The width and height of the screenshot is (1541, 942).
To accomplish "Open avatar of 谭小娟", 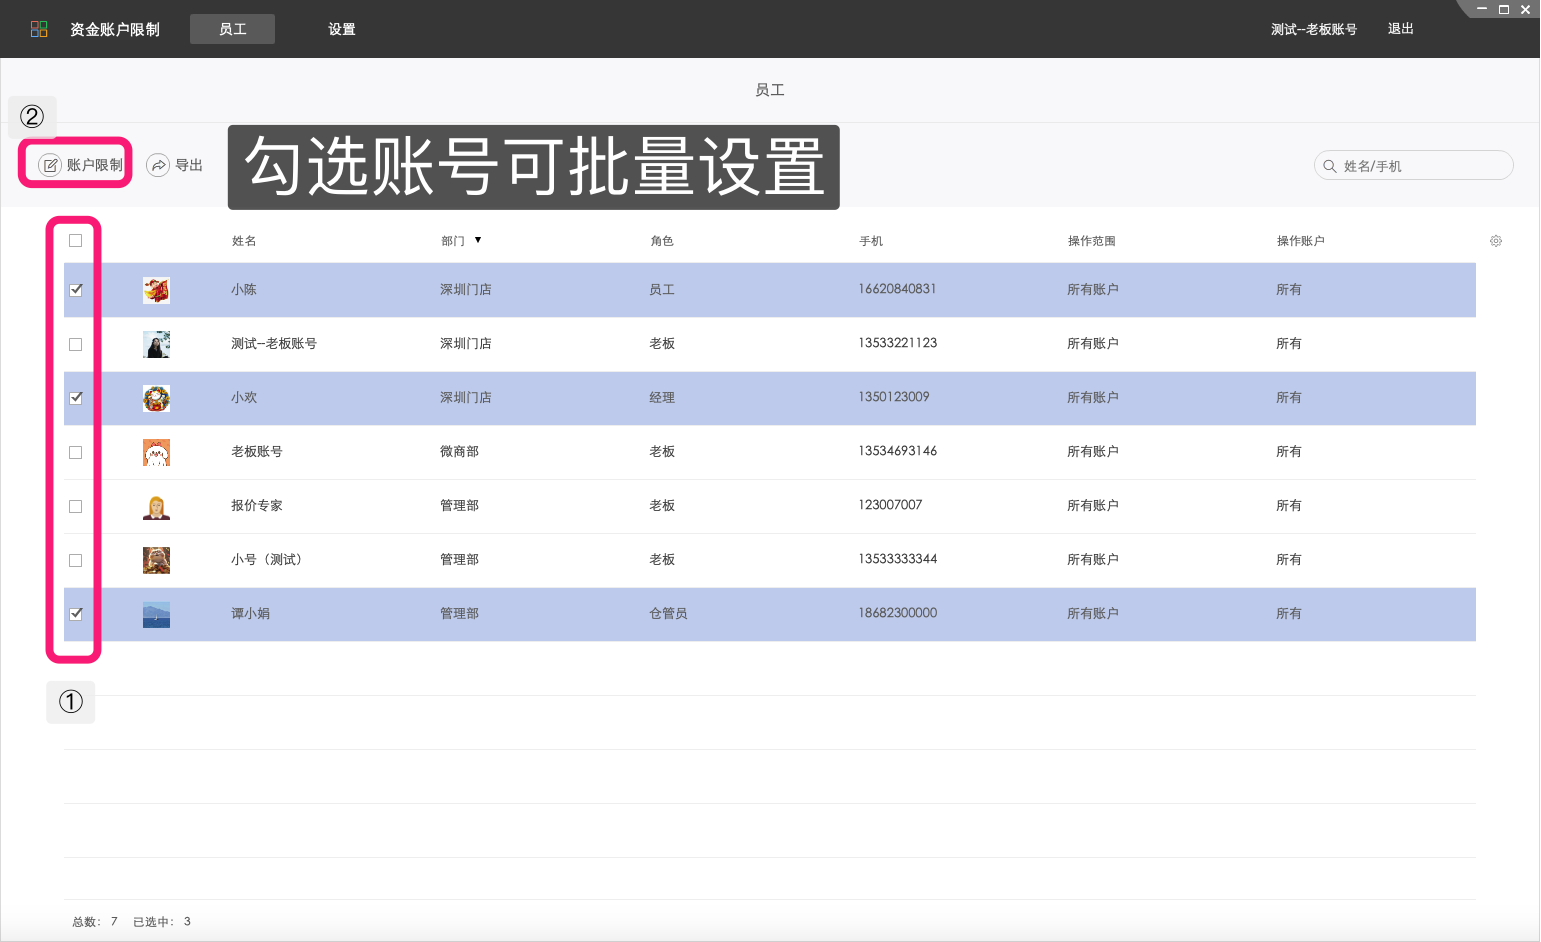I will [156, 614].
